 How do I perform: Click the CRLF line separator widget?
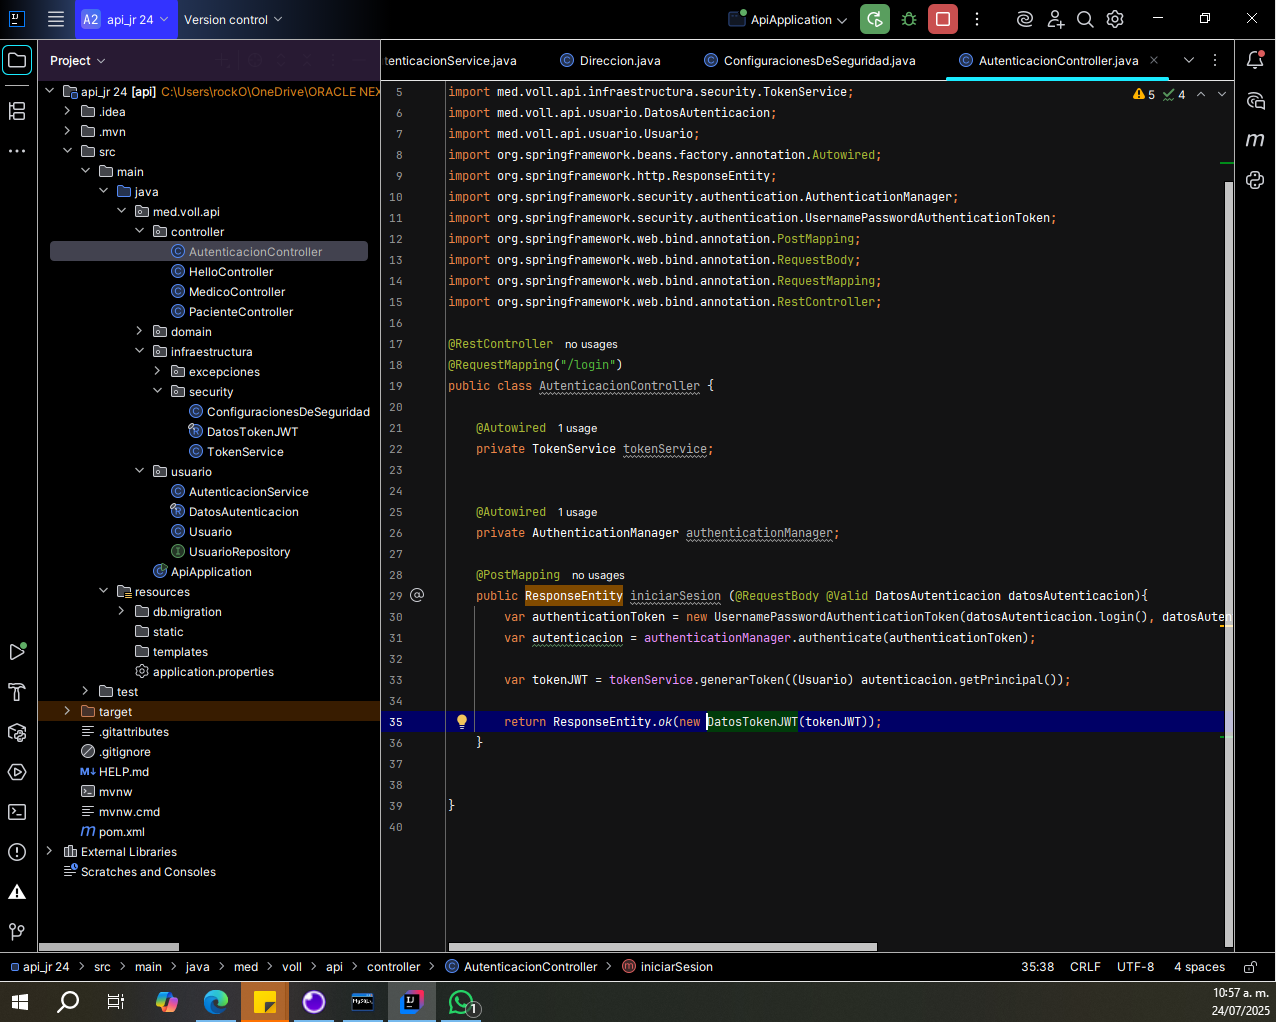click(1085, 967)
